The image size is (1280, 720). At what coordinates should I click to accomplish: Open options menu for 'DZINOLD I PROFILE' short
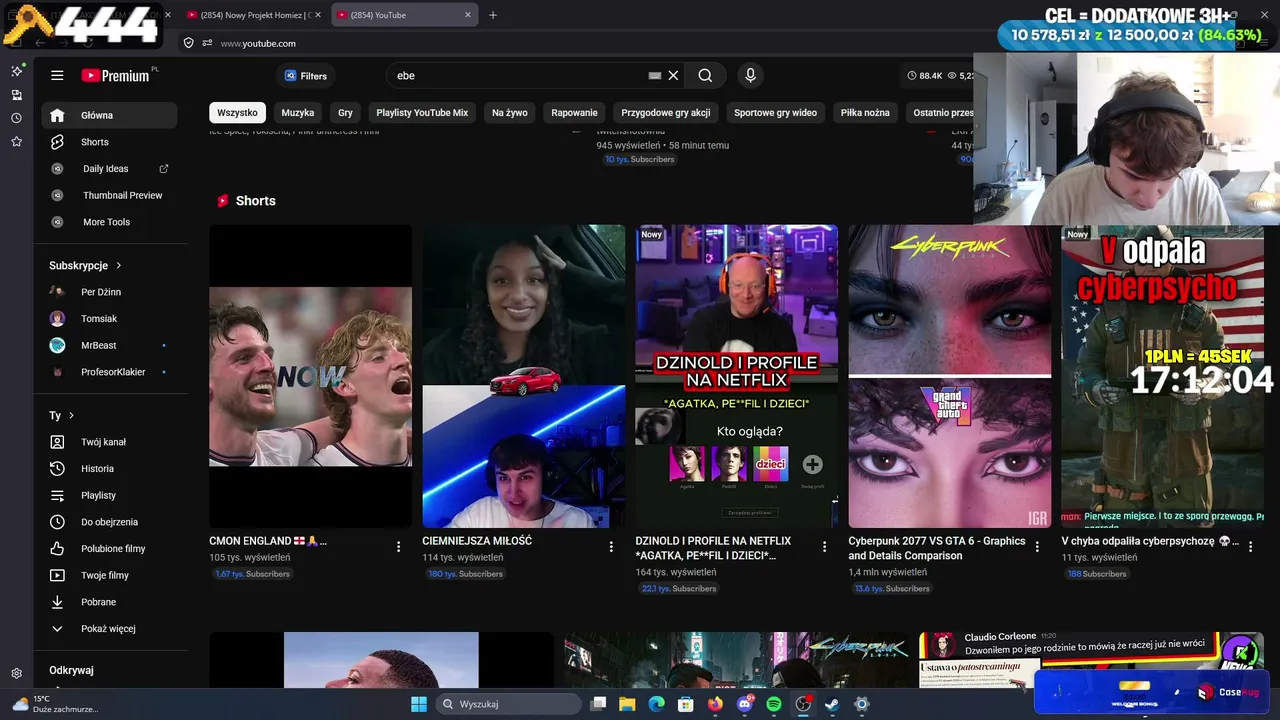(x=824, y=547)
